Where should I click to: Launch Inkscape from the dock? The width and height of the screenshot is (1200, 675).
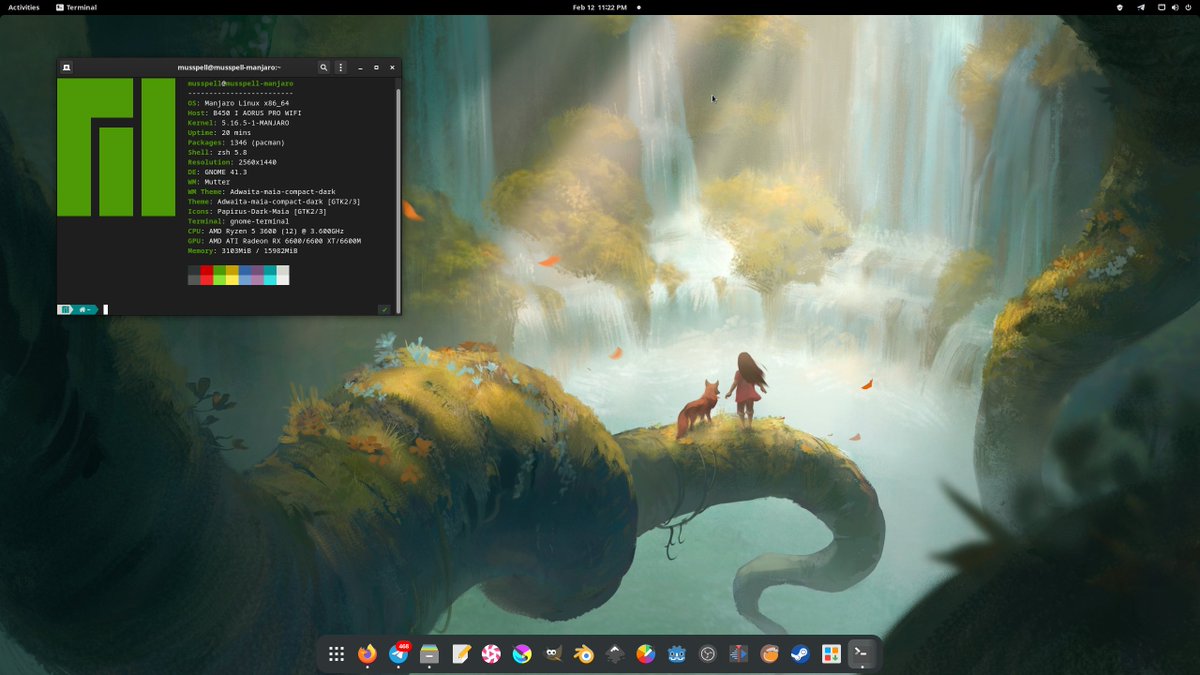click(x=615, y=654)
